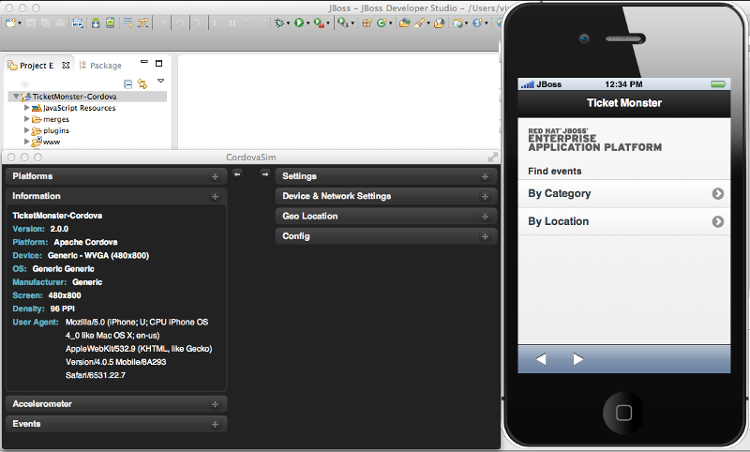Click the Run with red toolbox icon
The width and height of the screenshot is (750, 452).
click(319, 22)
